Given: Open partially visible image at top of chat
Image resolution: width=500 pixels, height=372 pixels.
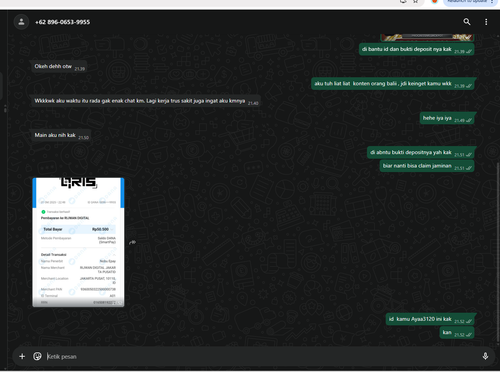Looking at the screenshot, I should [x=427, y=37].
